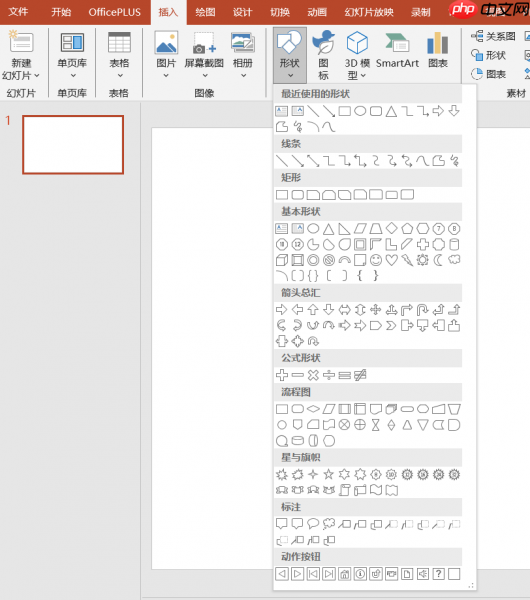The width and height of the screenshot is (530, 600).
Task: Pick the straight line in 线条 section
Action: pos(282,161)
